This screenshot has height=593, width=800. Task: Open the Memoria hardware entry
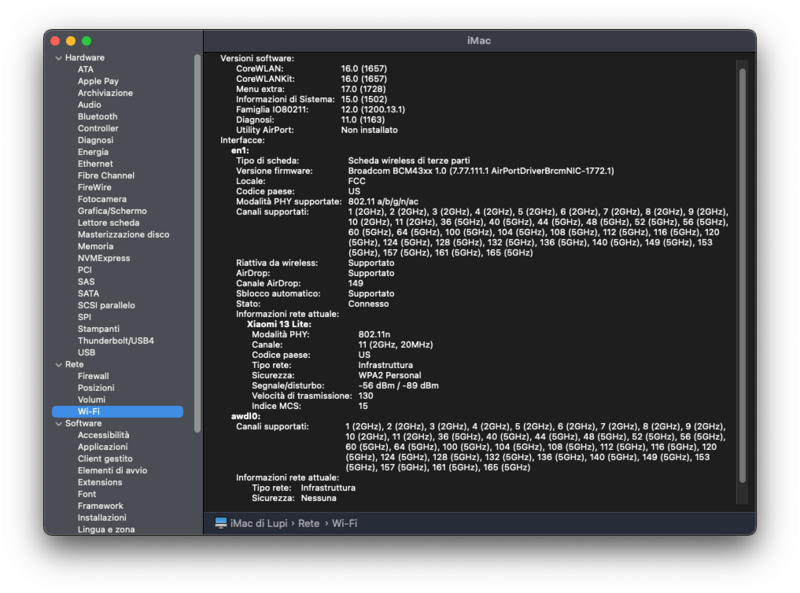[95, 246]
